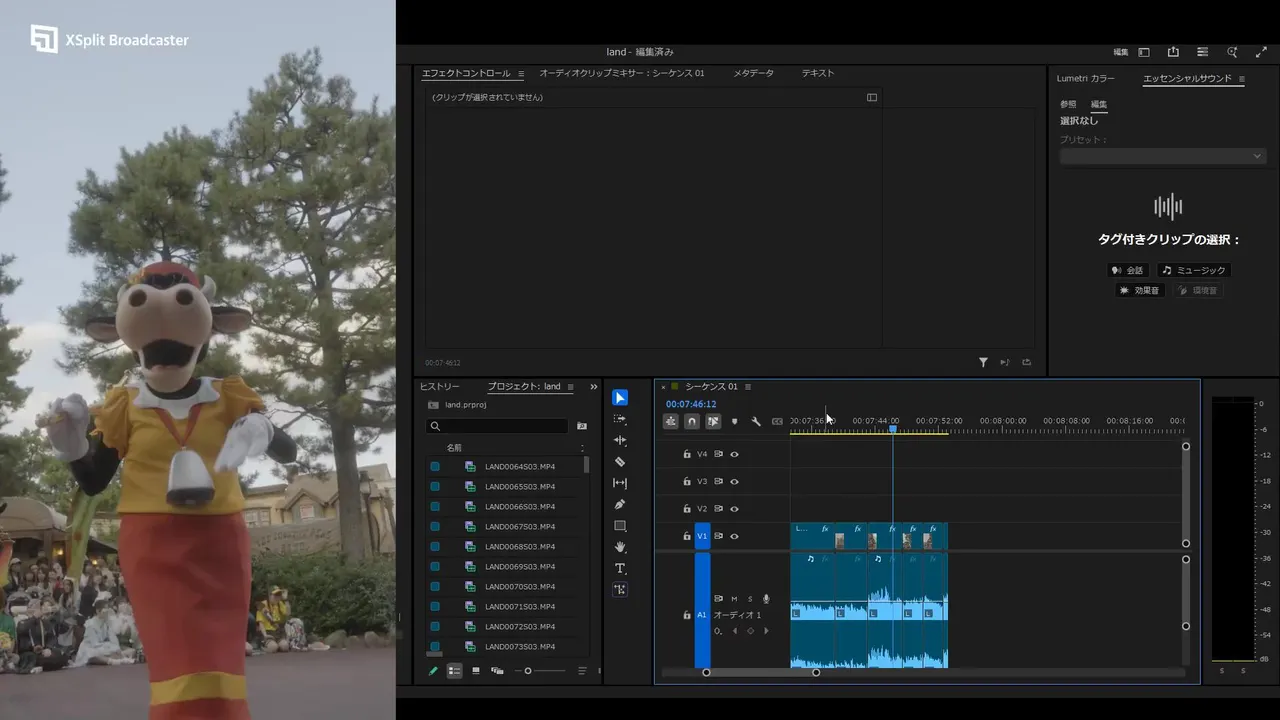Toggle timeline Snap magnet button
Viewport: 1280px width, 720px height.
click(691, 421)
